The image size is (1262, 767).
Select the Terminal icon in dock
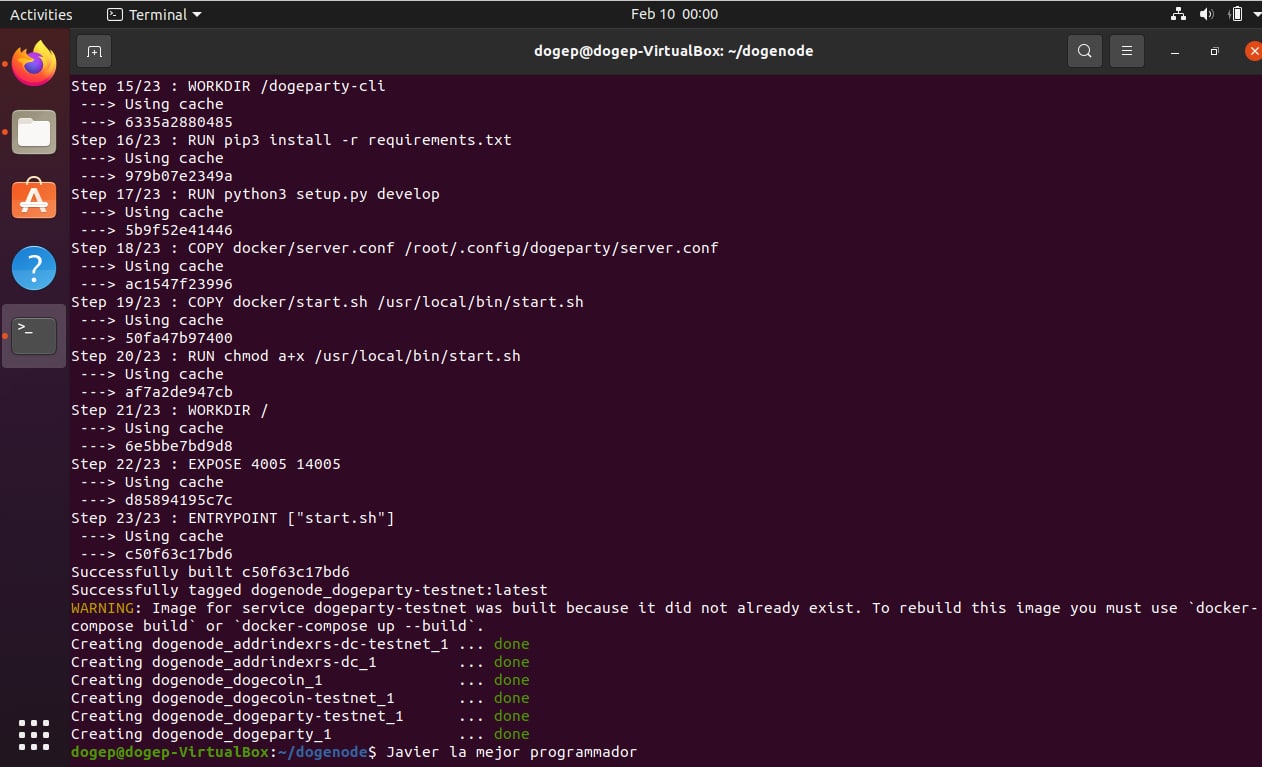(x=34, y=335)
